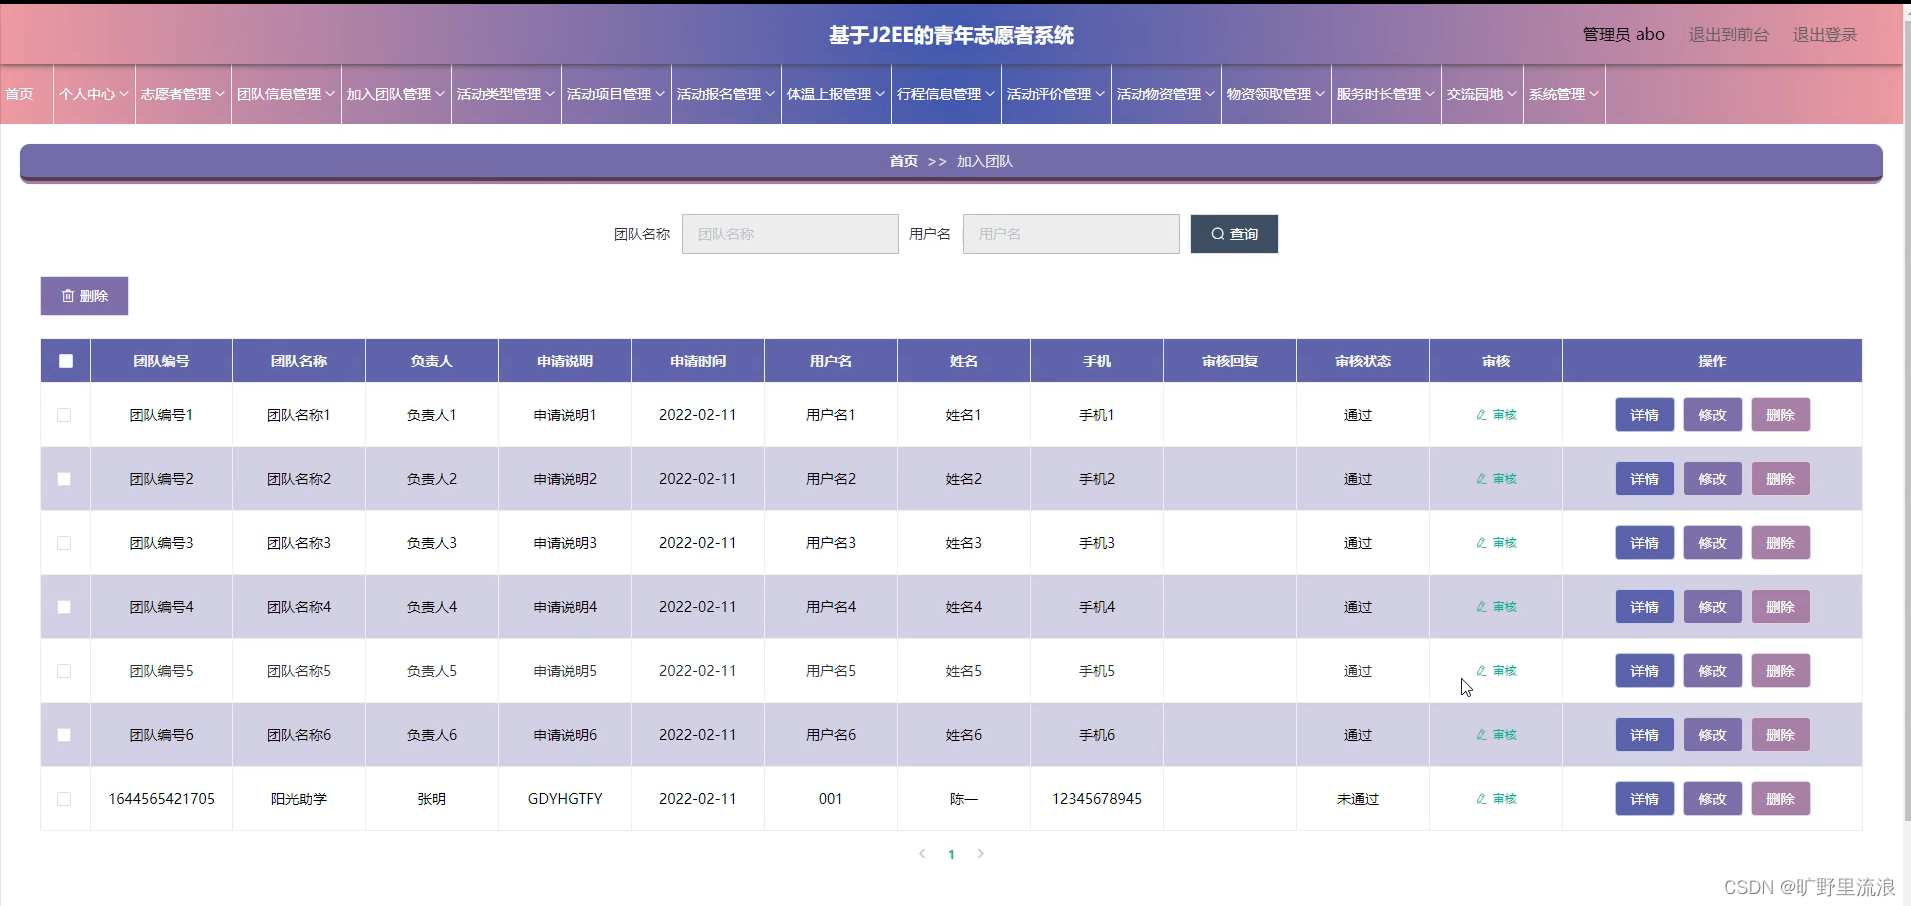Expand the 活动报名管理 dropdown
1911x906 pixels.
point(725,93)
